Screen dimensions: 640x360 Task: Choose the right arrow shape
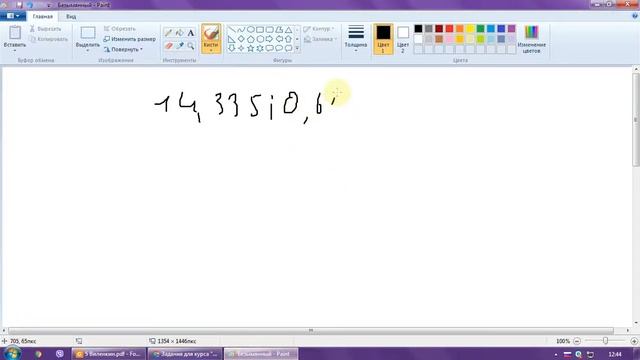click(x=269, y=39)
